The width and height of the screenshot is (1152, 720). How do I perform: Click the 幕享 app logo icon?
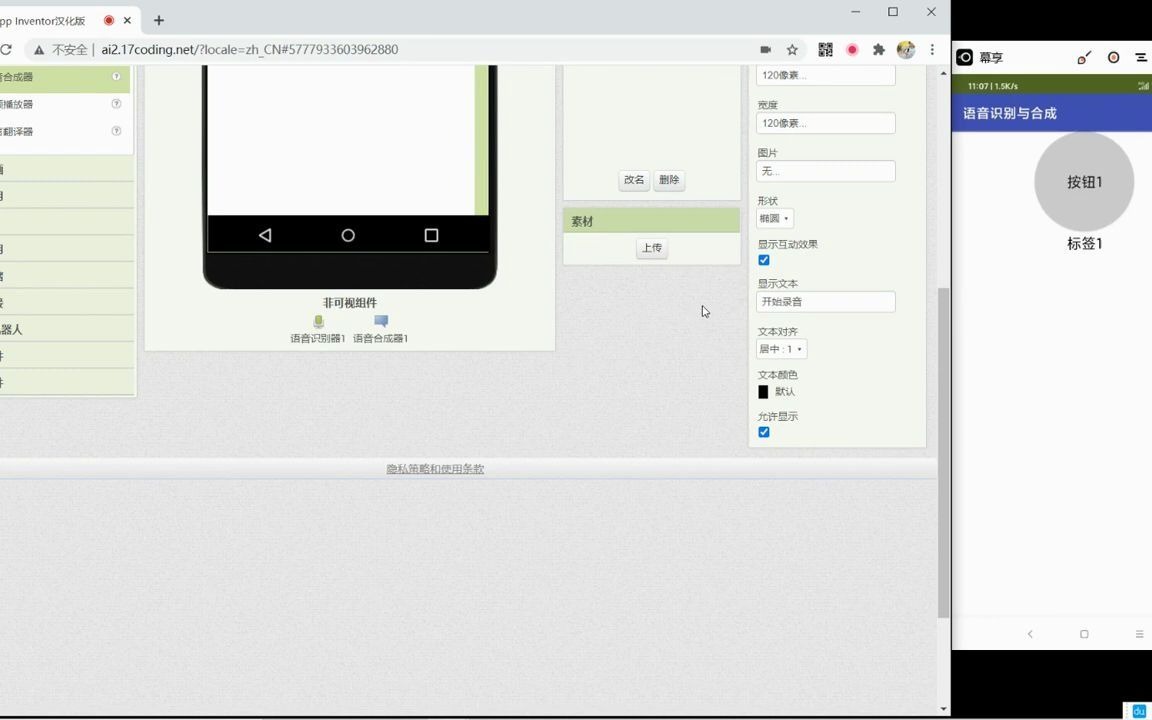coord(965,57)
